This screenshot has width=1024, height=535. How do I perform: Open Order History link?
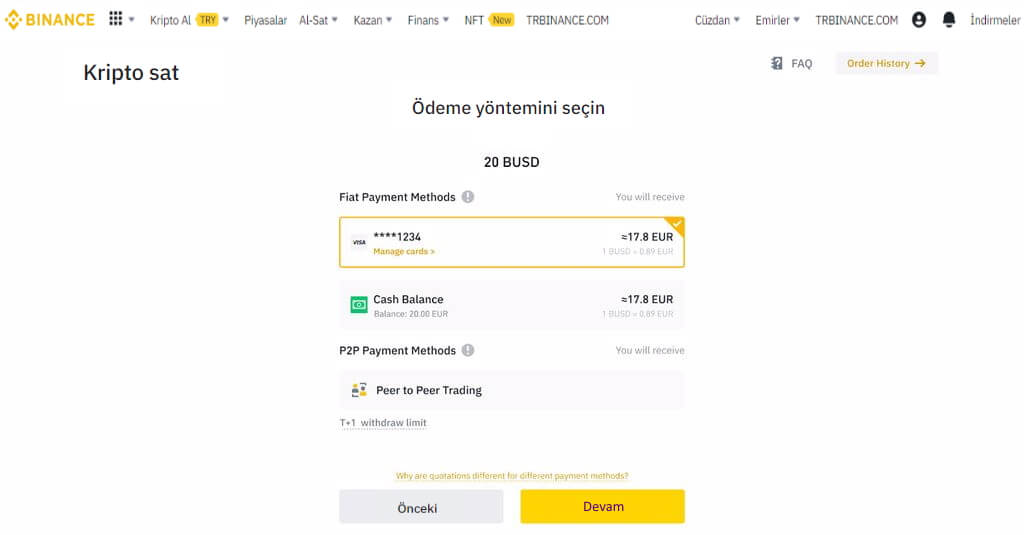coord(886,63)
